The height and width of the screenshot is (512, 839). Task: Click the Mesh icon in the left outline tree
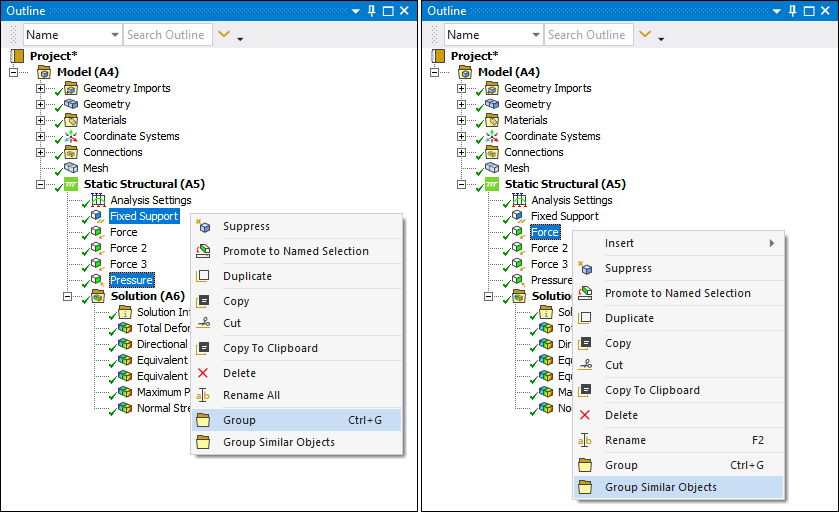tap(71, 169)
